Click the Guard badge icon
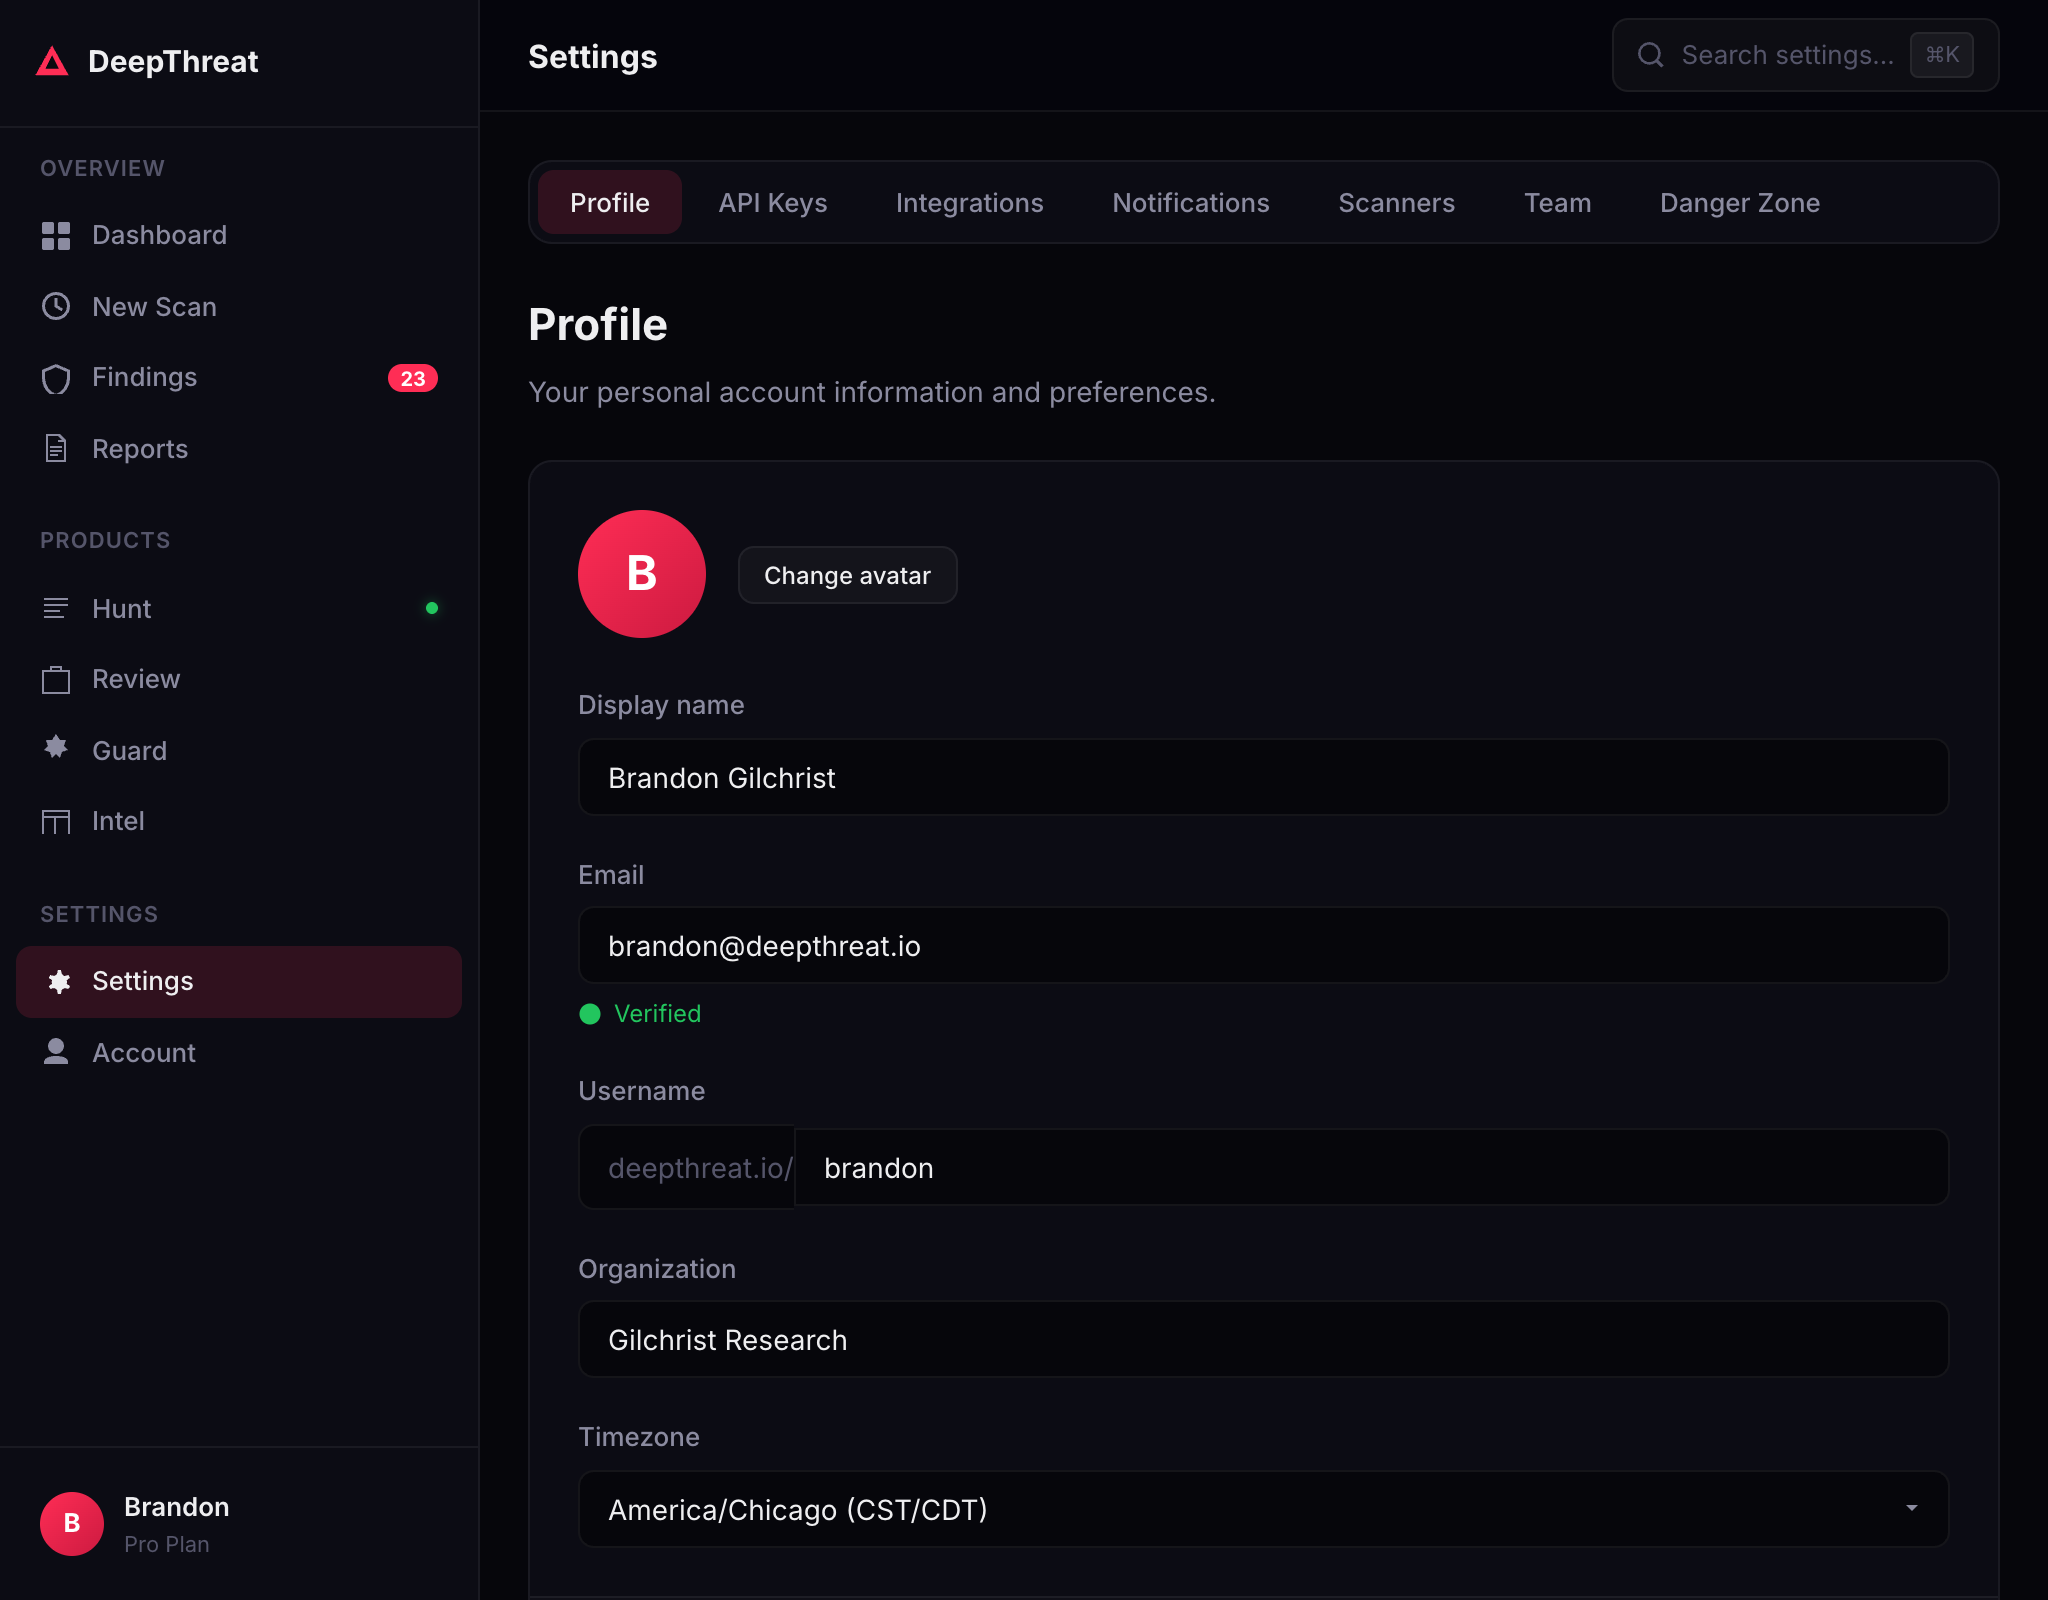The height and width of the screenshot is (1600, 2048). point(56,748)
